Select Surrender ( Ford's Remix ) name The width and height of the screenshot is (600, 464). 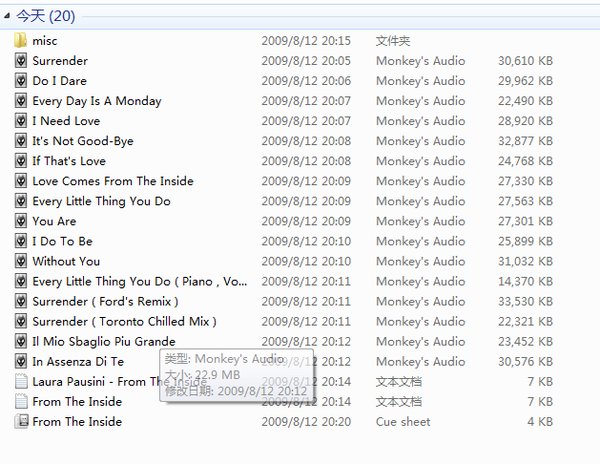pos(105,301)
